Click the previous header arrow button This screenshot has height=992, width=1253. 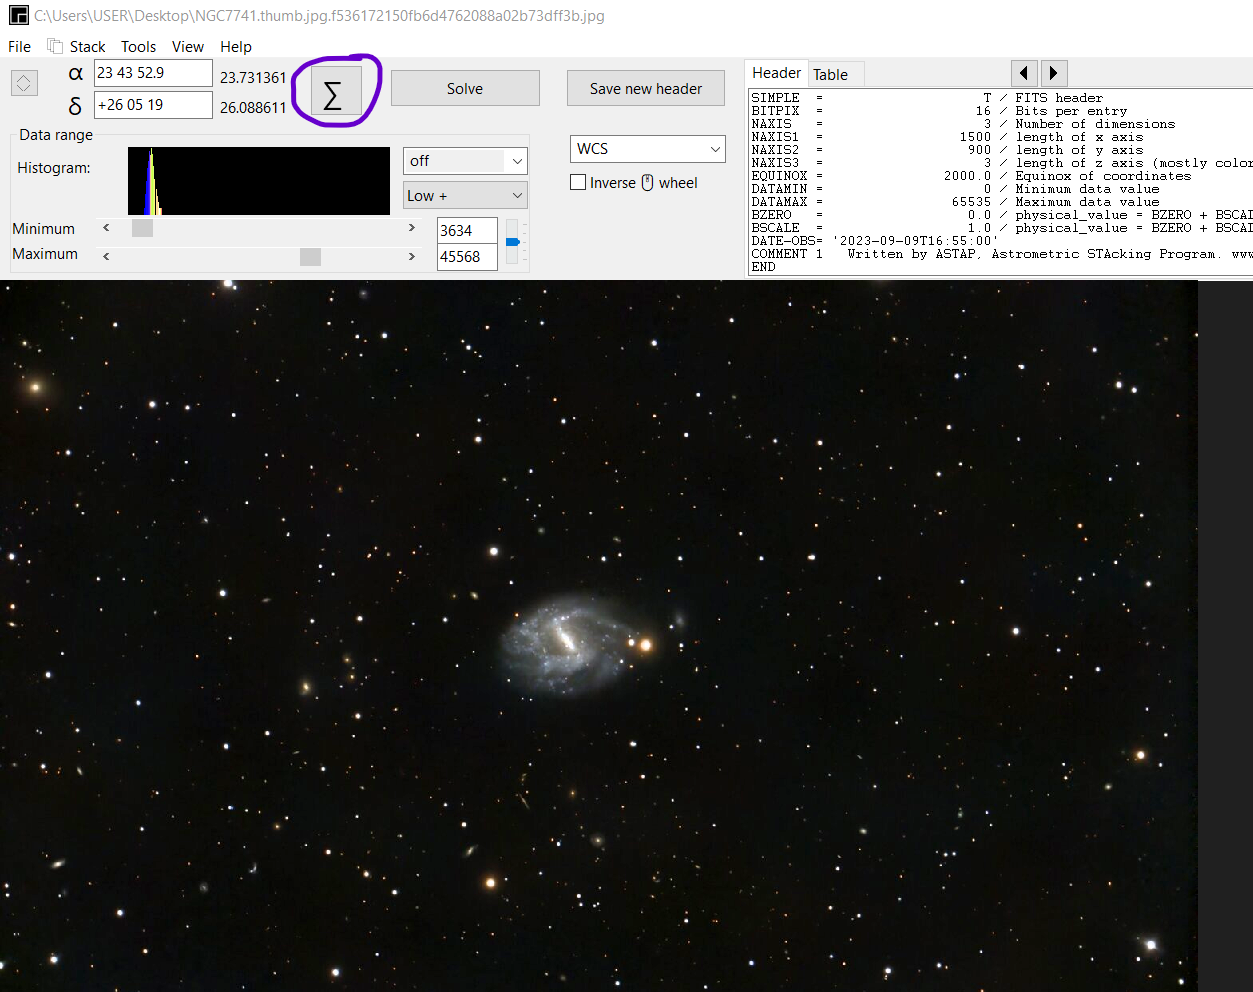pyautogui.click(x=1024, y=73)
